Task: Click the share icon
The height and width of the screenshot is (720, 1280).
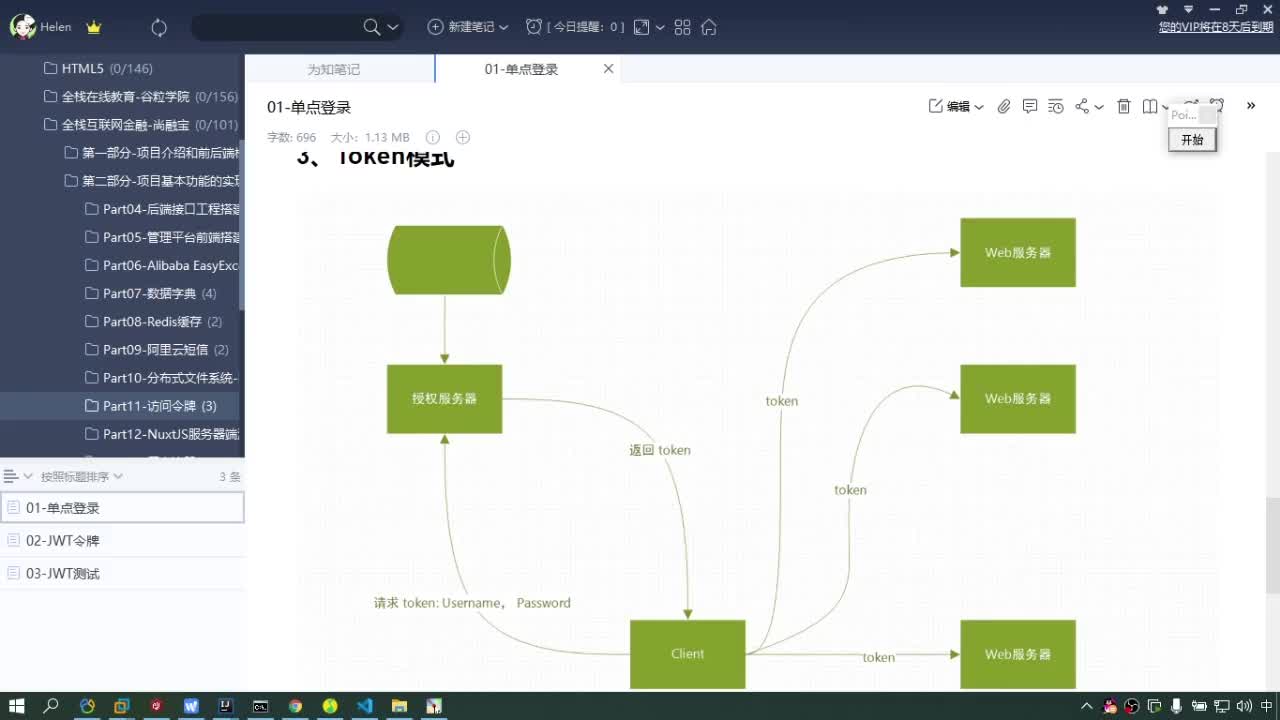Action: point(1082,106)
